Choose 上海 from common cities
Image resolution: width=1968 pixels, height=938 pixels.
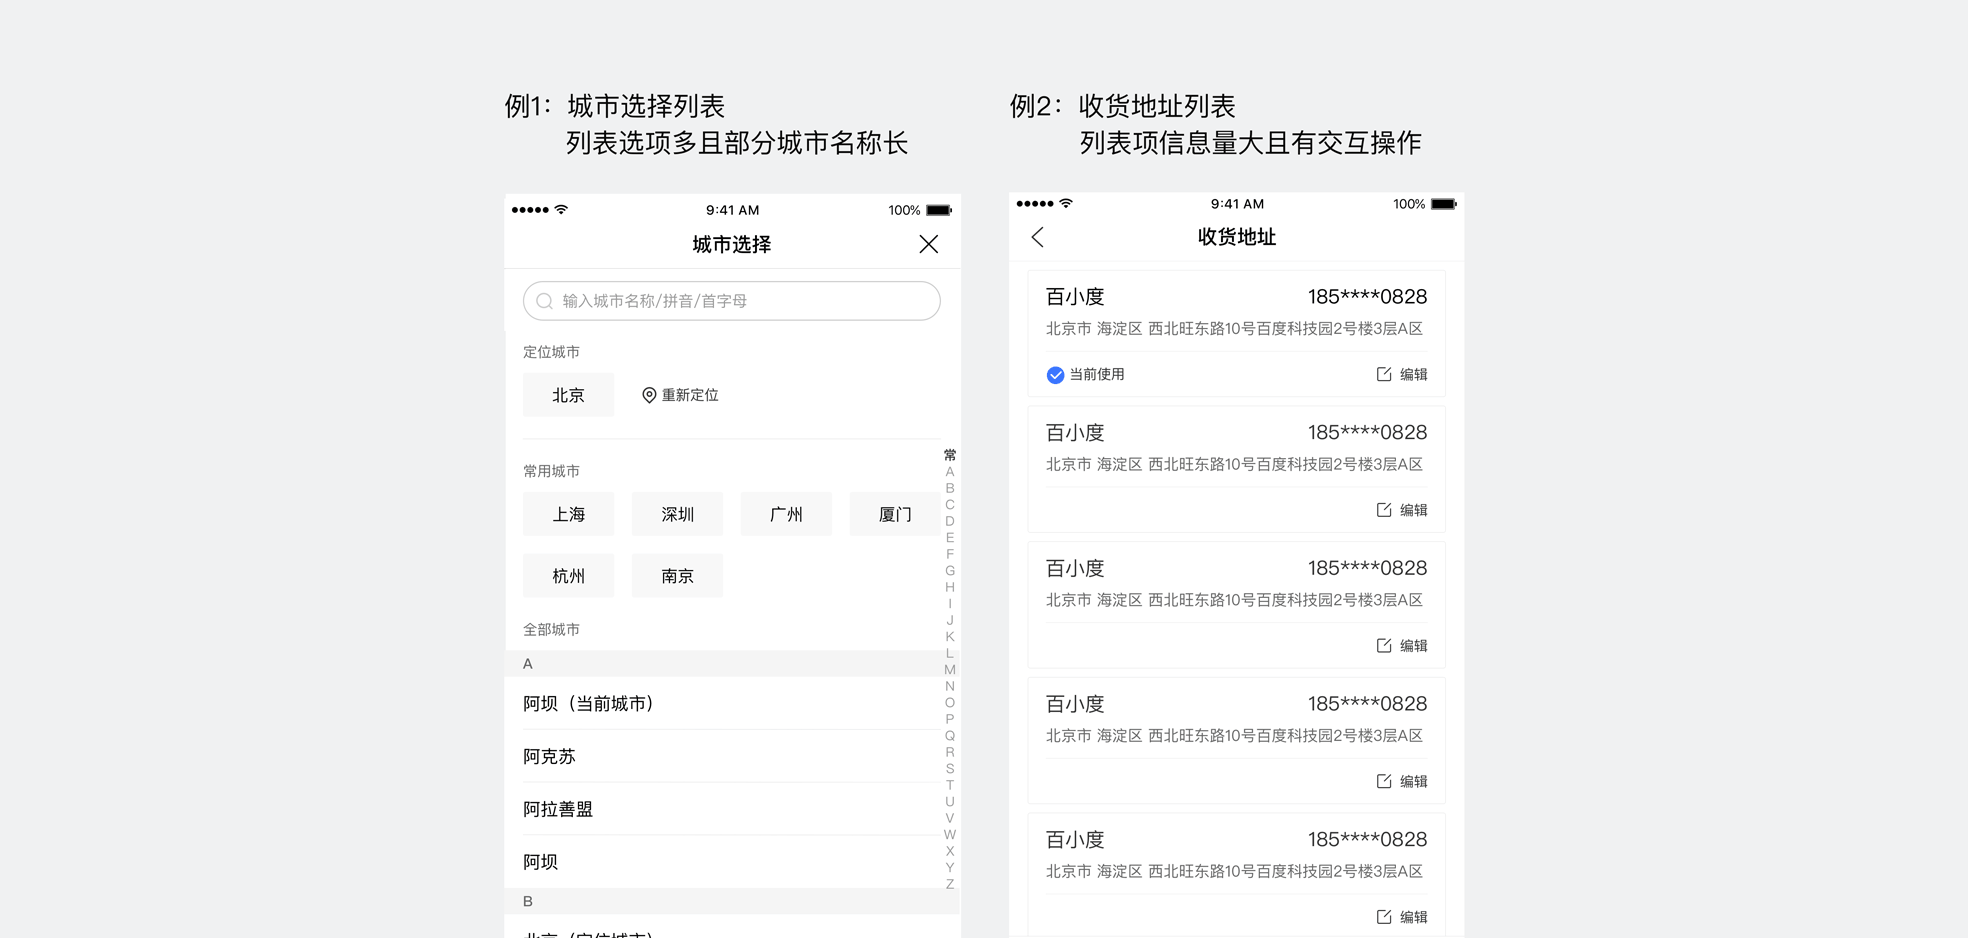tap(568, 515)
